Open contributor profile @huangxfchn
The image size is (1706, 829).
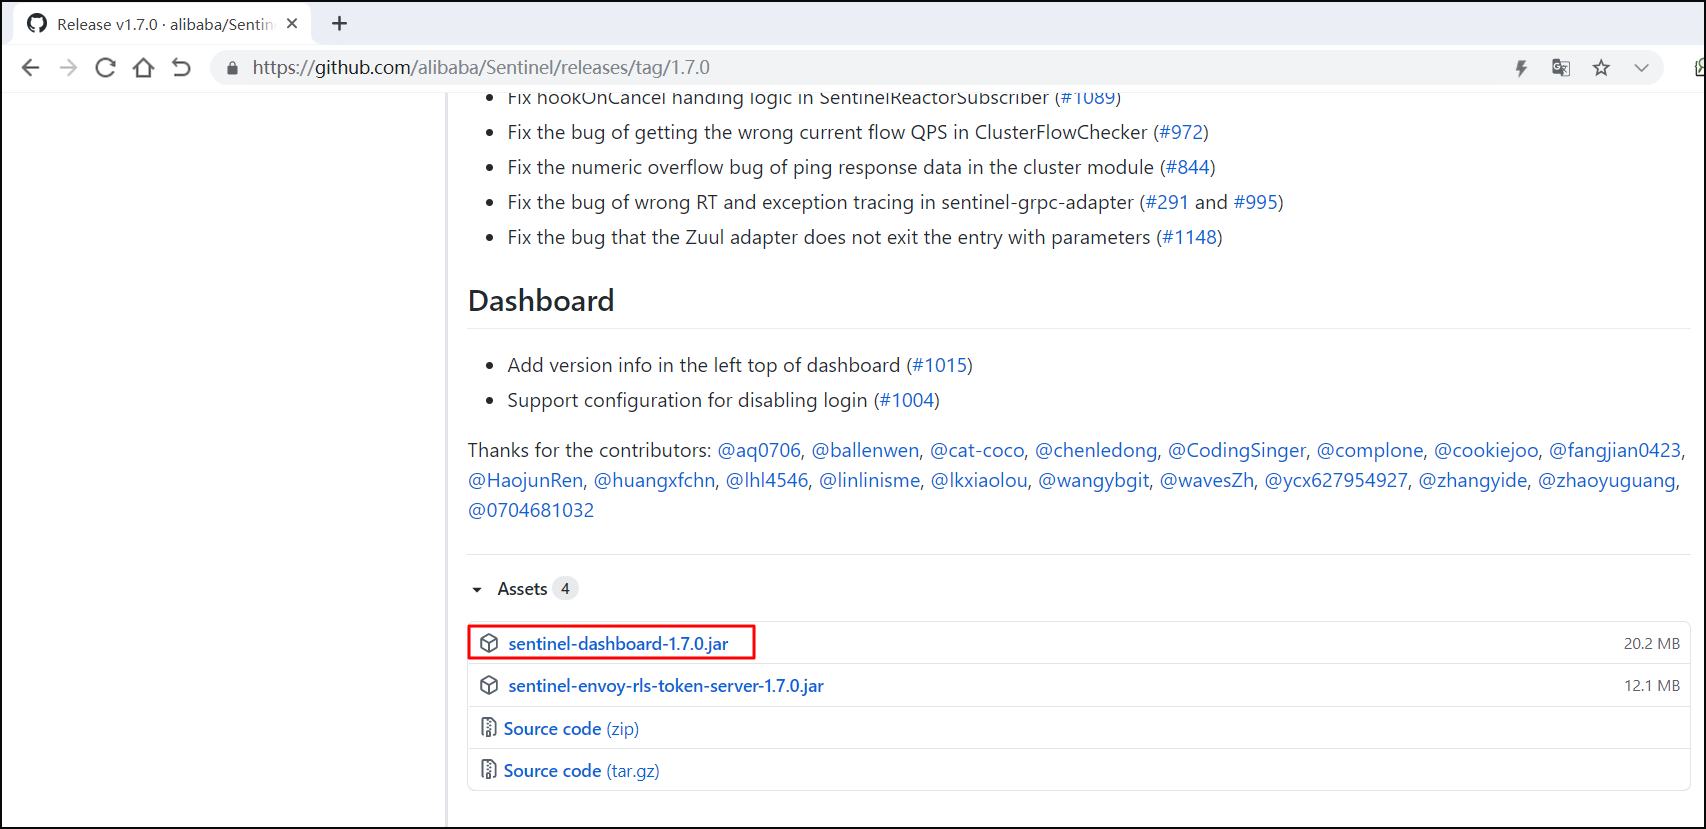click(x=654, y=481)
